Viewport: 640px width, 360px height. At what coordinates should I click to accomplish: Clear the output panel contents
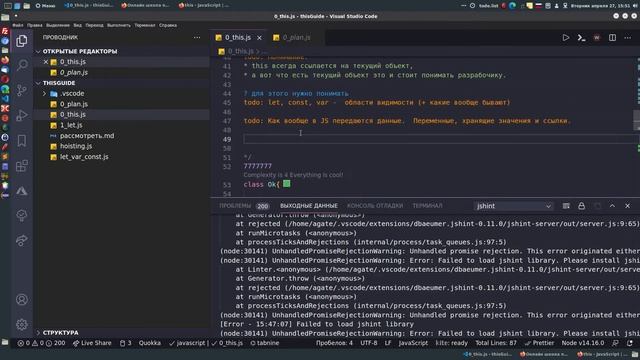[x=566, y=206]
